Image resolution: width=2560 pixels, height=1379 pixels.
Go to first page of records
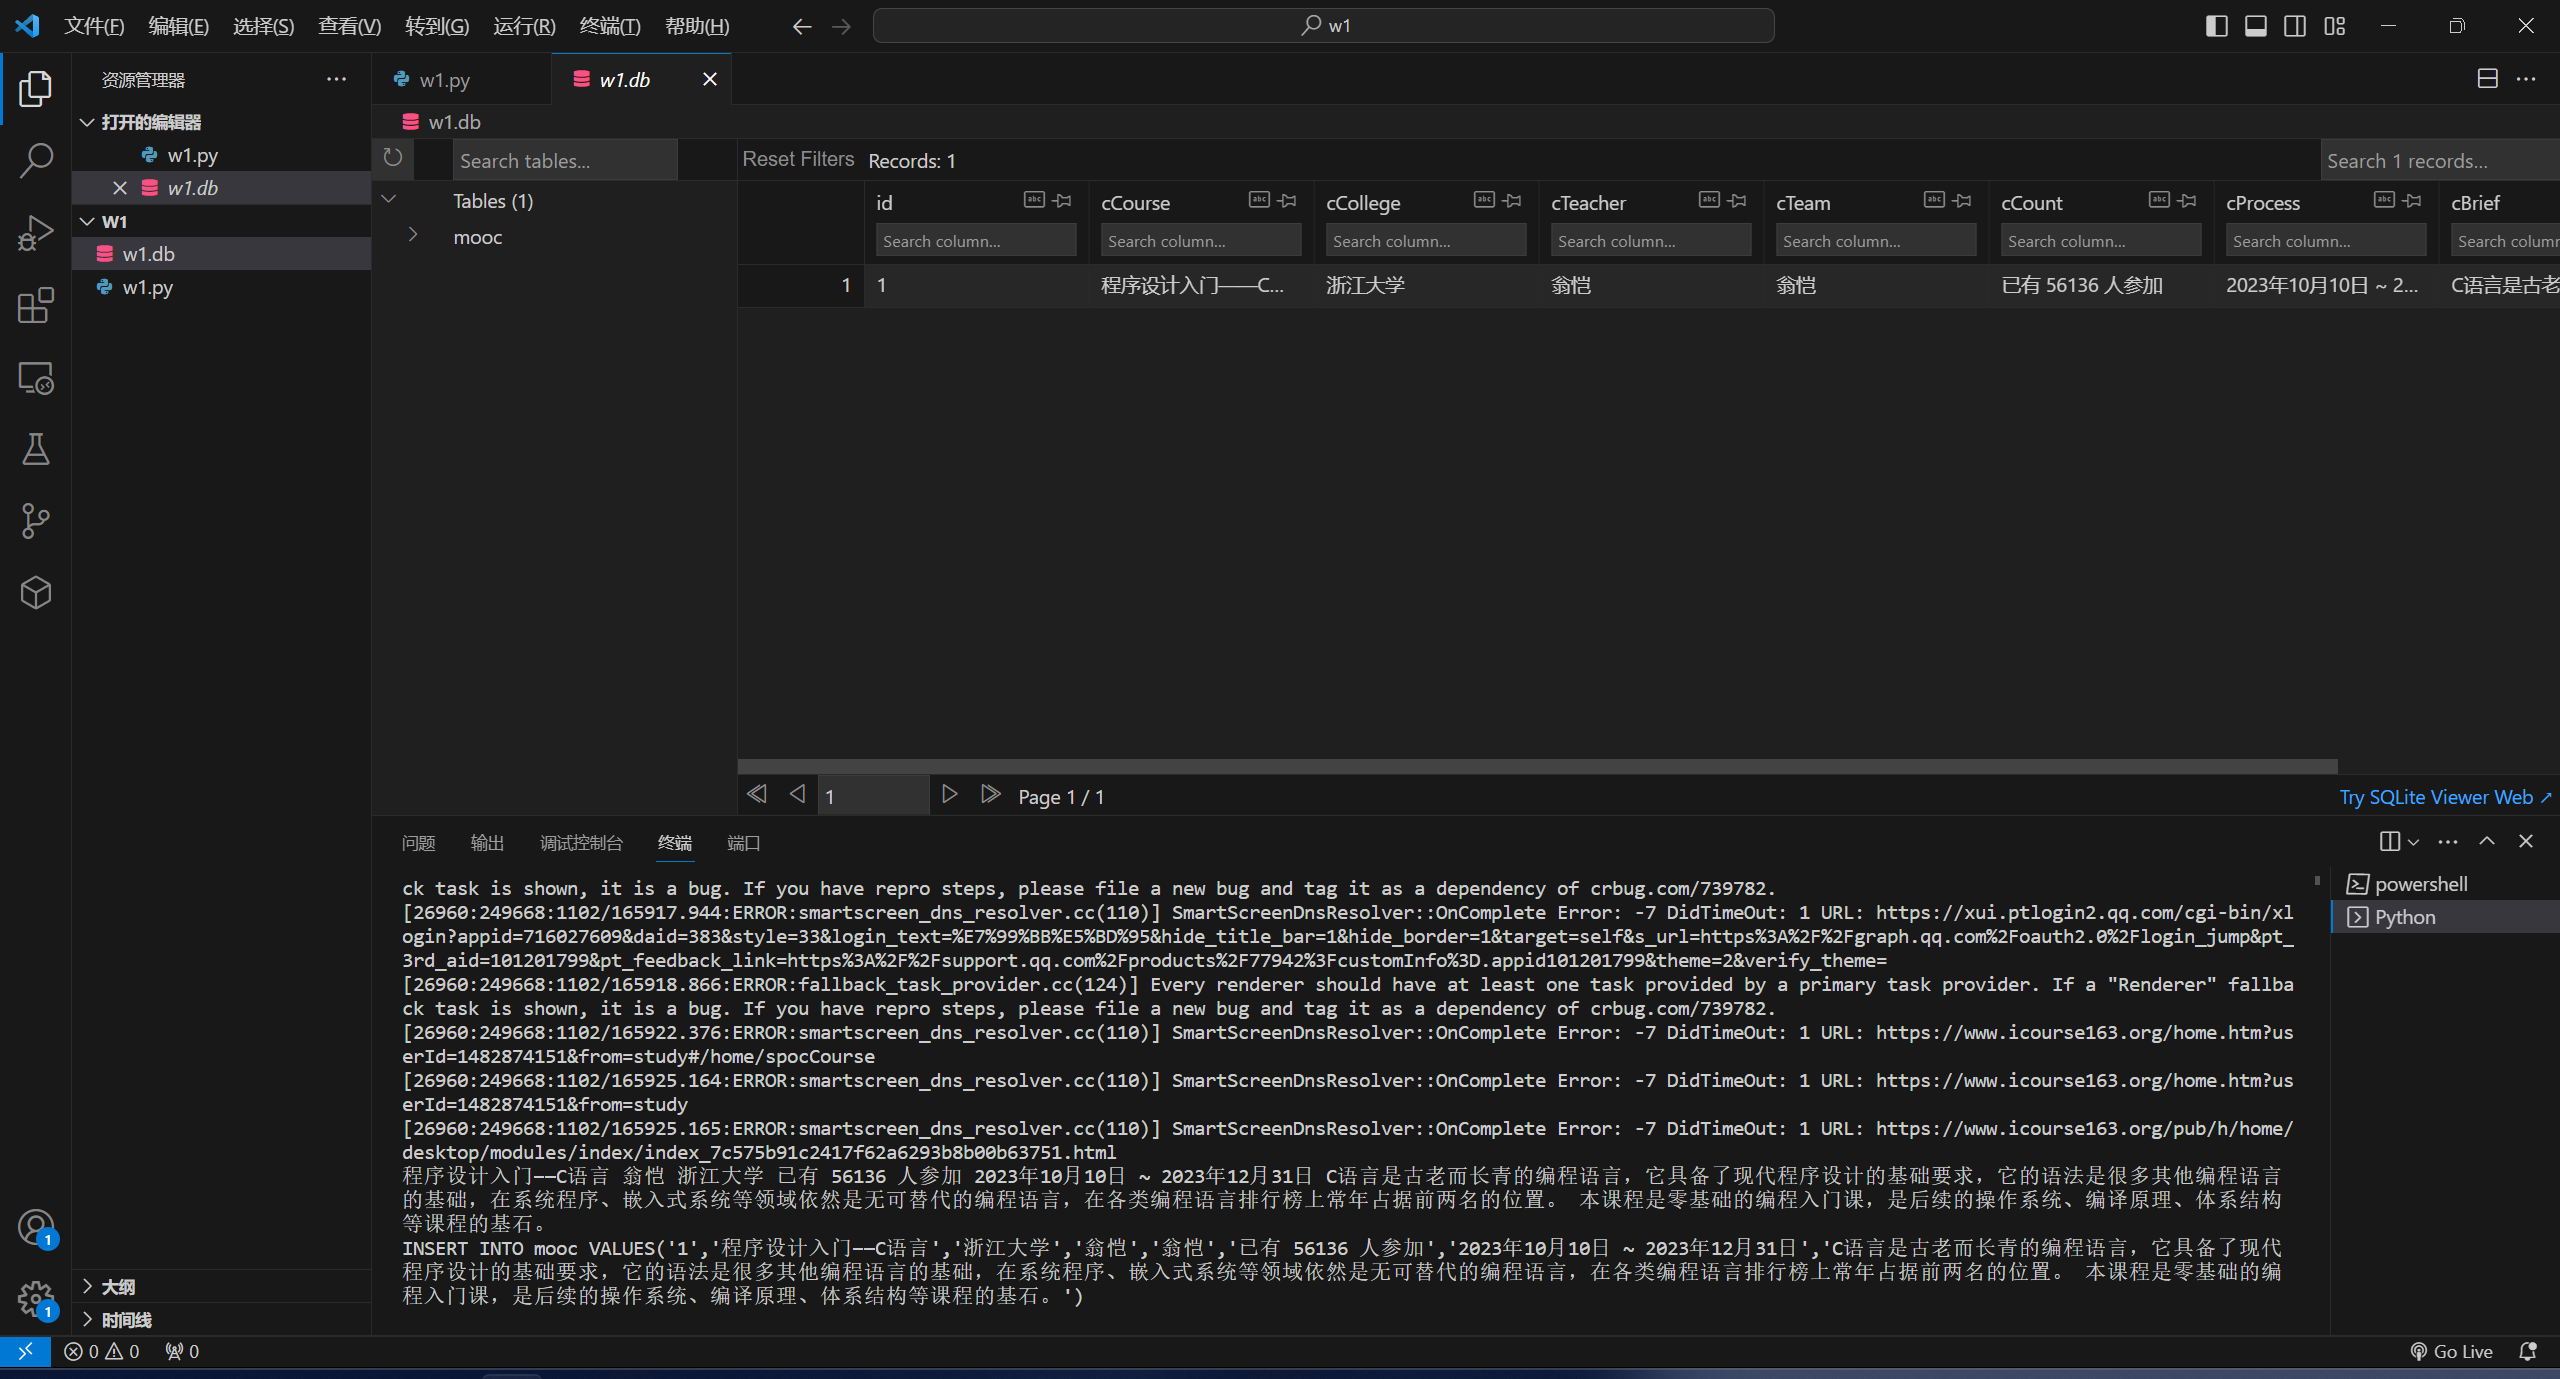coord(757,794)
